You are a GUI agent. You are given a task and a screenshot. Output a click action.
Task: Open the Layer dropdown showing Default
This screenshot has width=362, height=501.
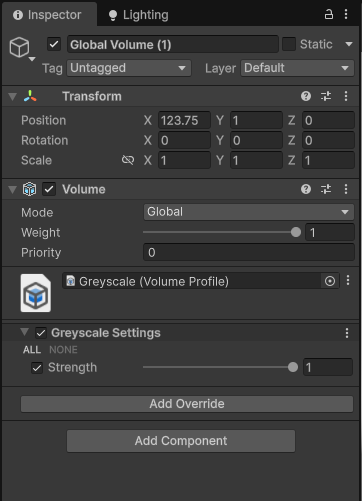[297, 68]
